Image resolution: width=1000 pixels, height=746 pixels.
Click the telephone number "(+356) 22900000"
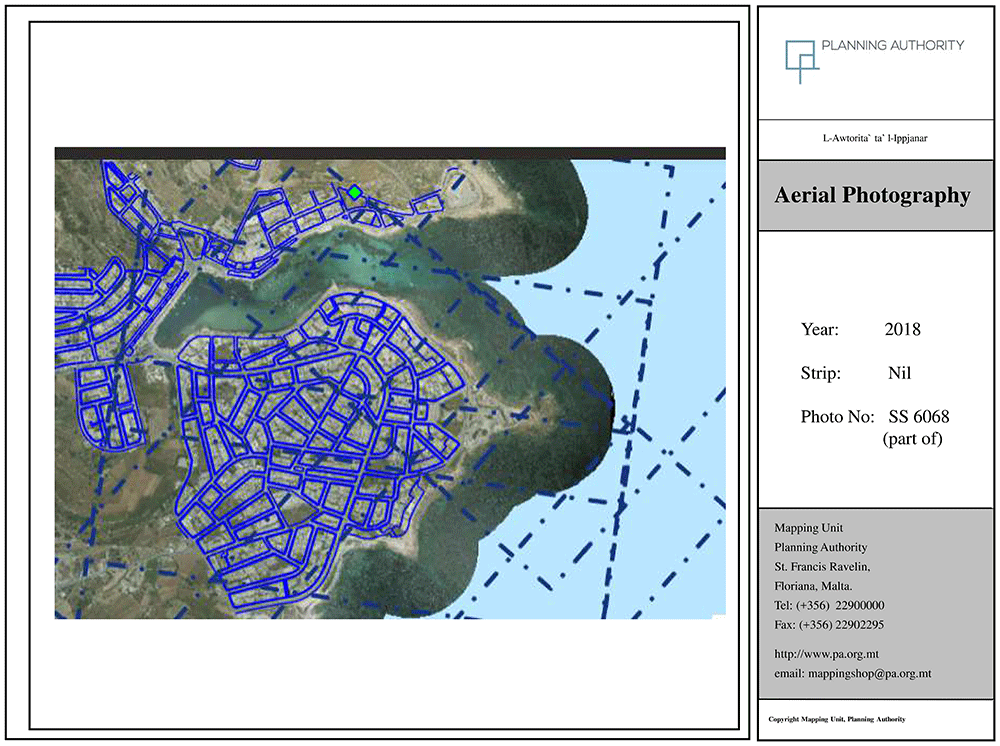[840, 605]
